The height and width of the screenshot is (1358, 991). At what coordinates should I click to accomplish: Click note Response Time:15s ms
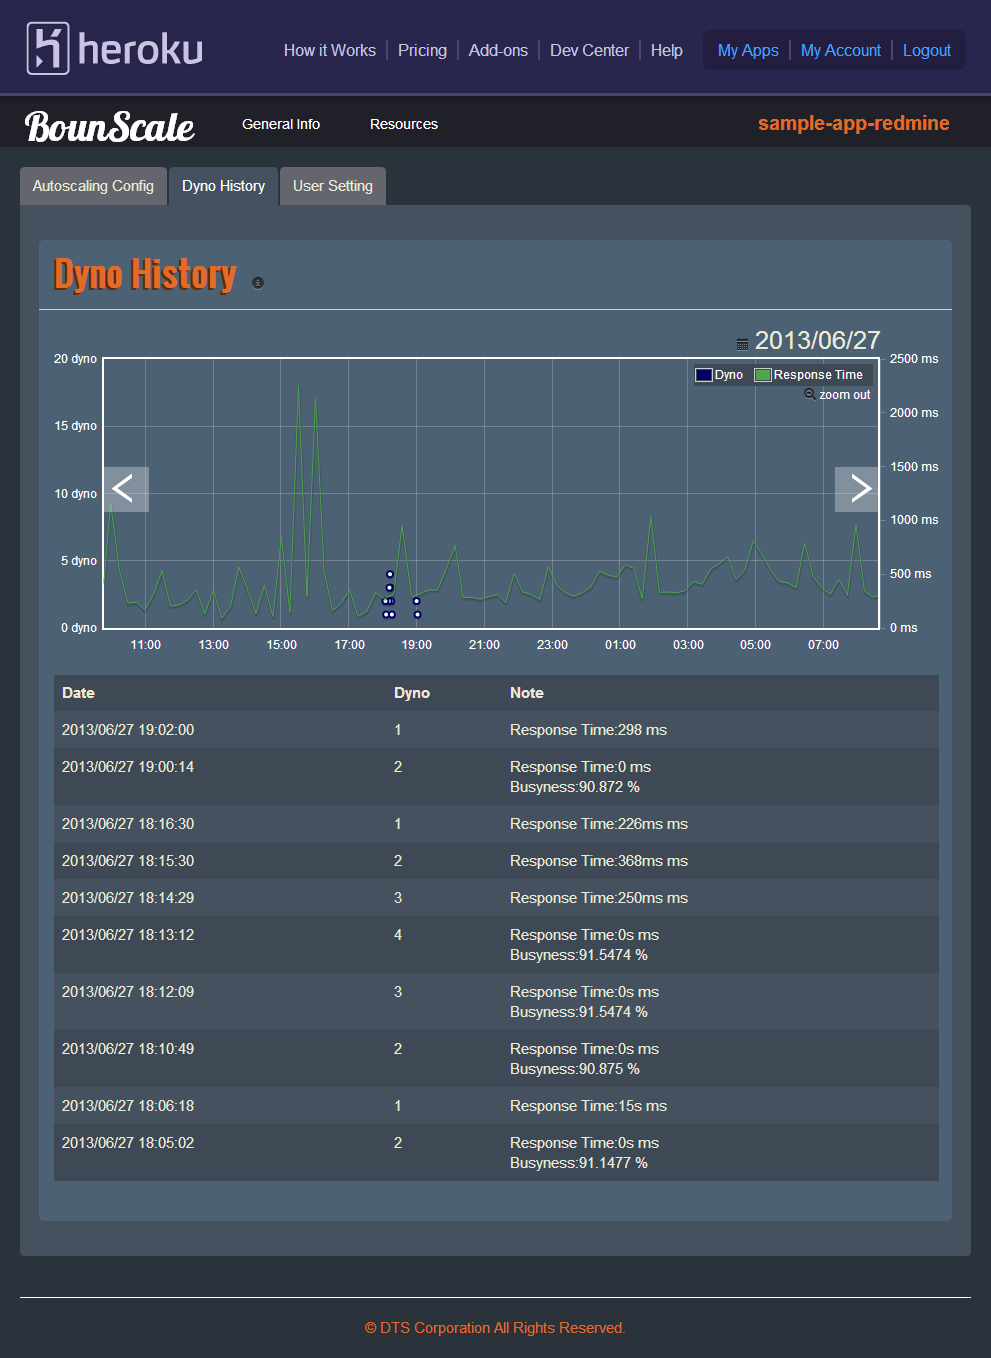point(588,1106)
